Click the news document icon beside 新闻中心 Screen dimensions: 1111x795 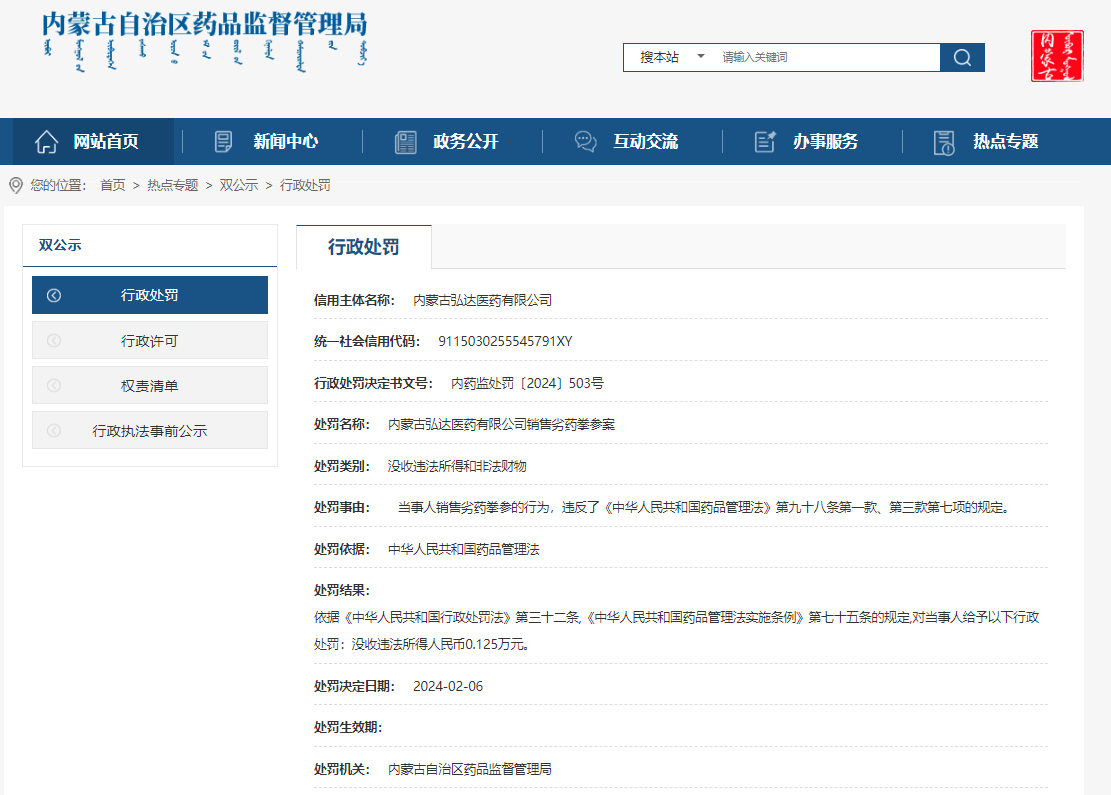[x=223, y=142]
